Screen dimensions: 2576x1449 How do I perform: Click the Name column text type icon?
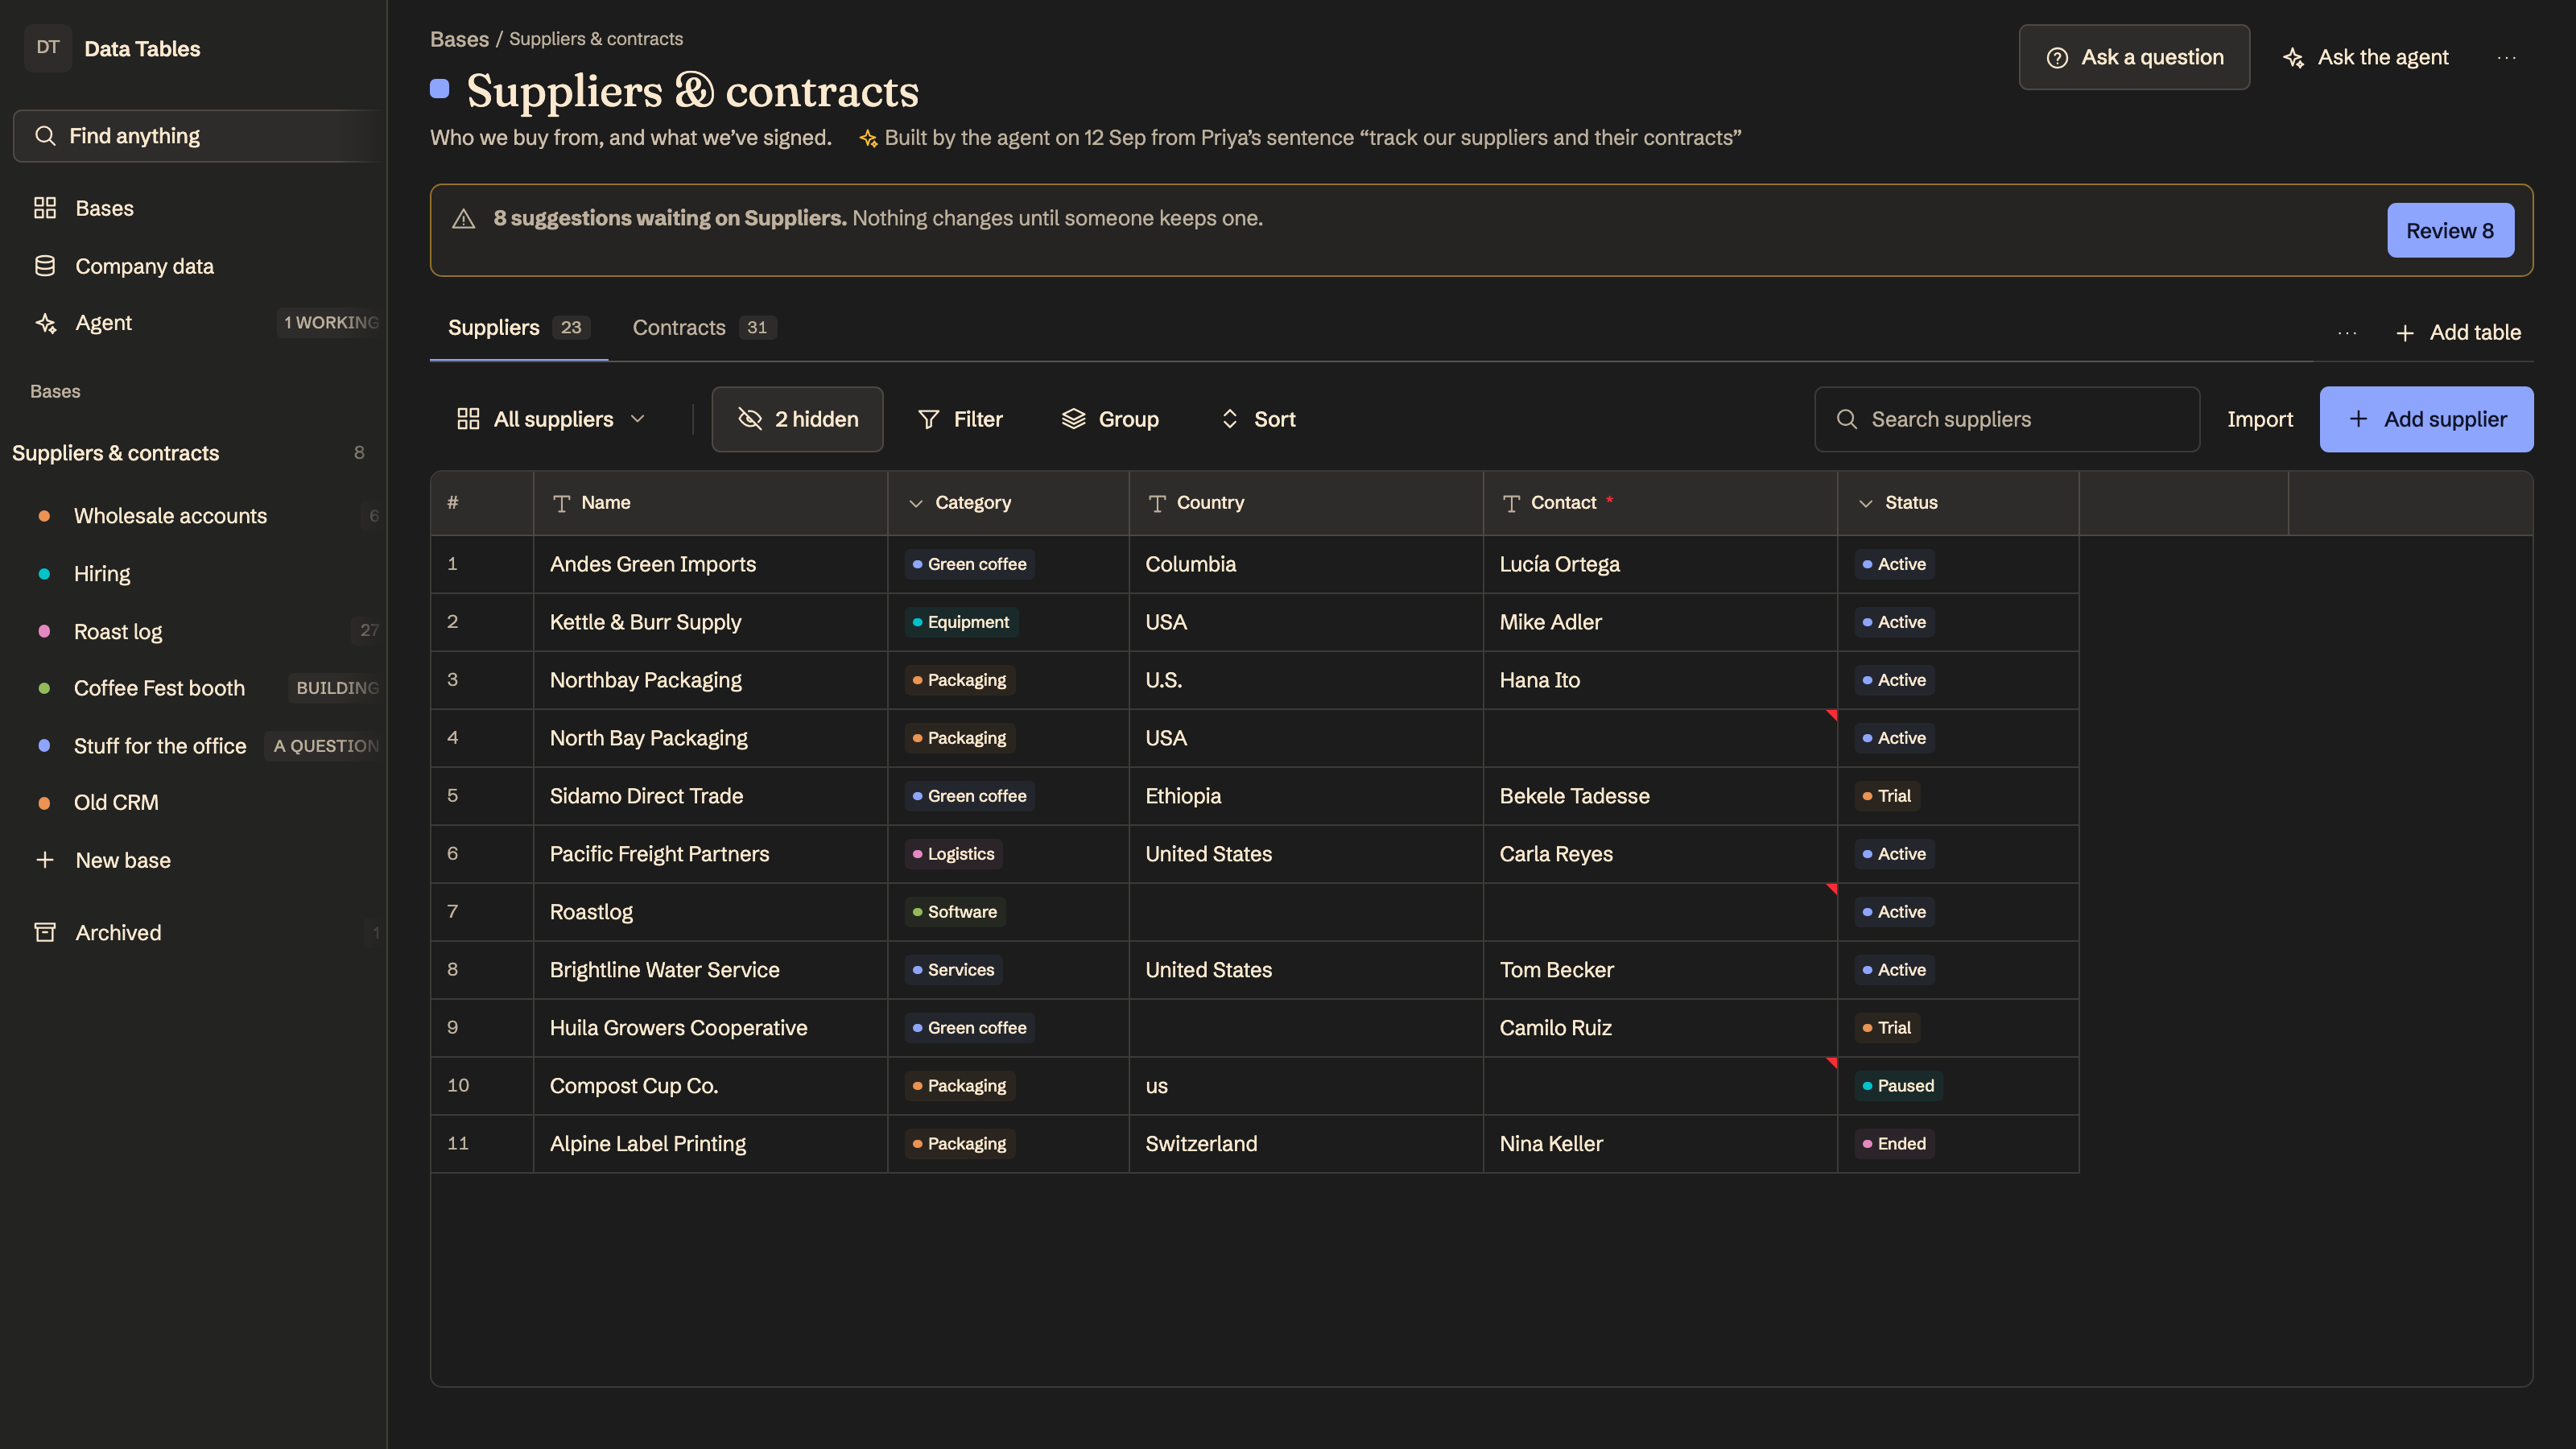561,503
